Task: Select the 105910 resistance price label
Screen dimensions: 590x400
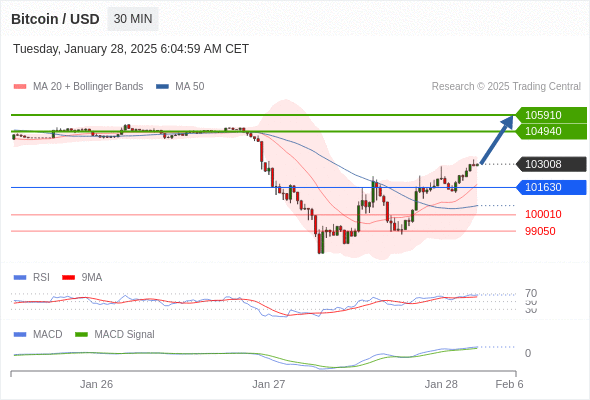Action: point(551,115)
